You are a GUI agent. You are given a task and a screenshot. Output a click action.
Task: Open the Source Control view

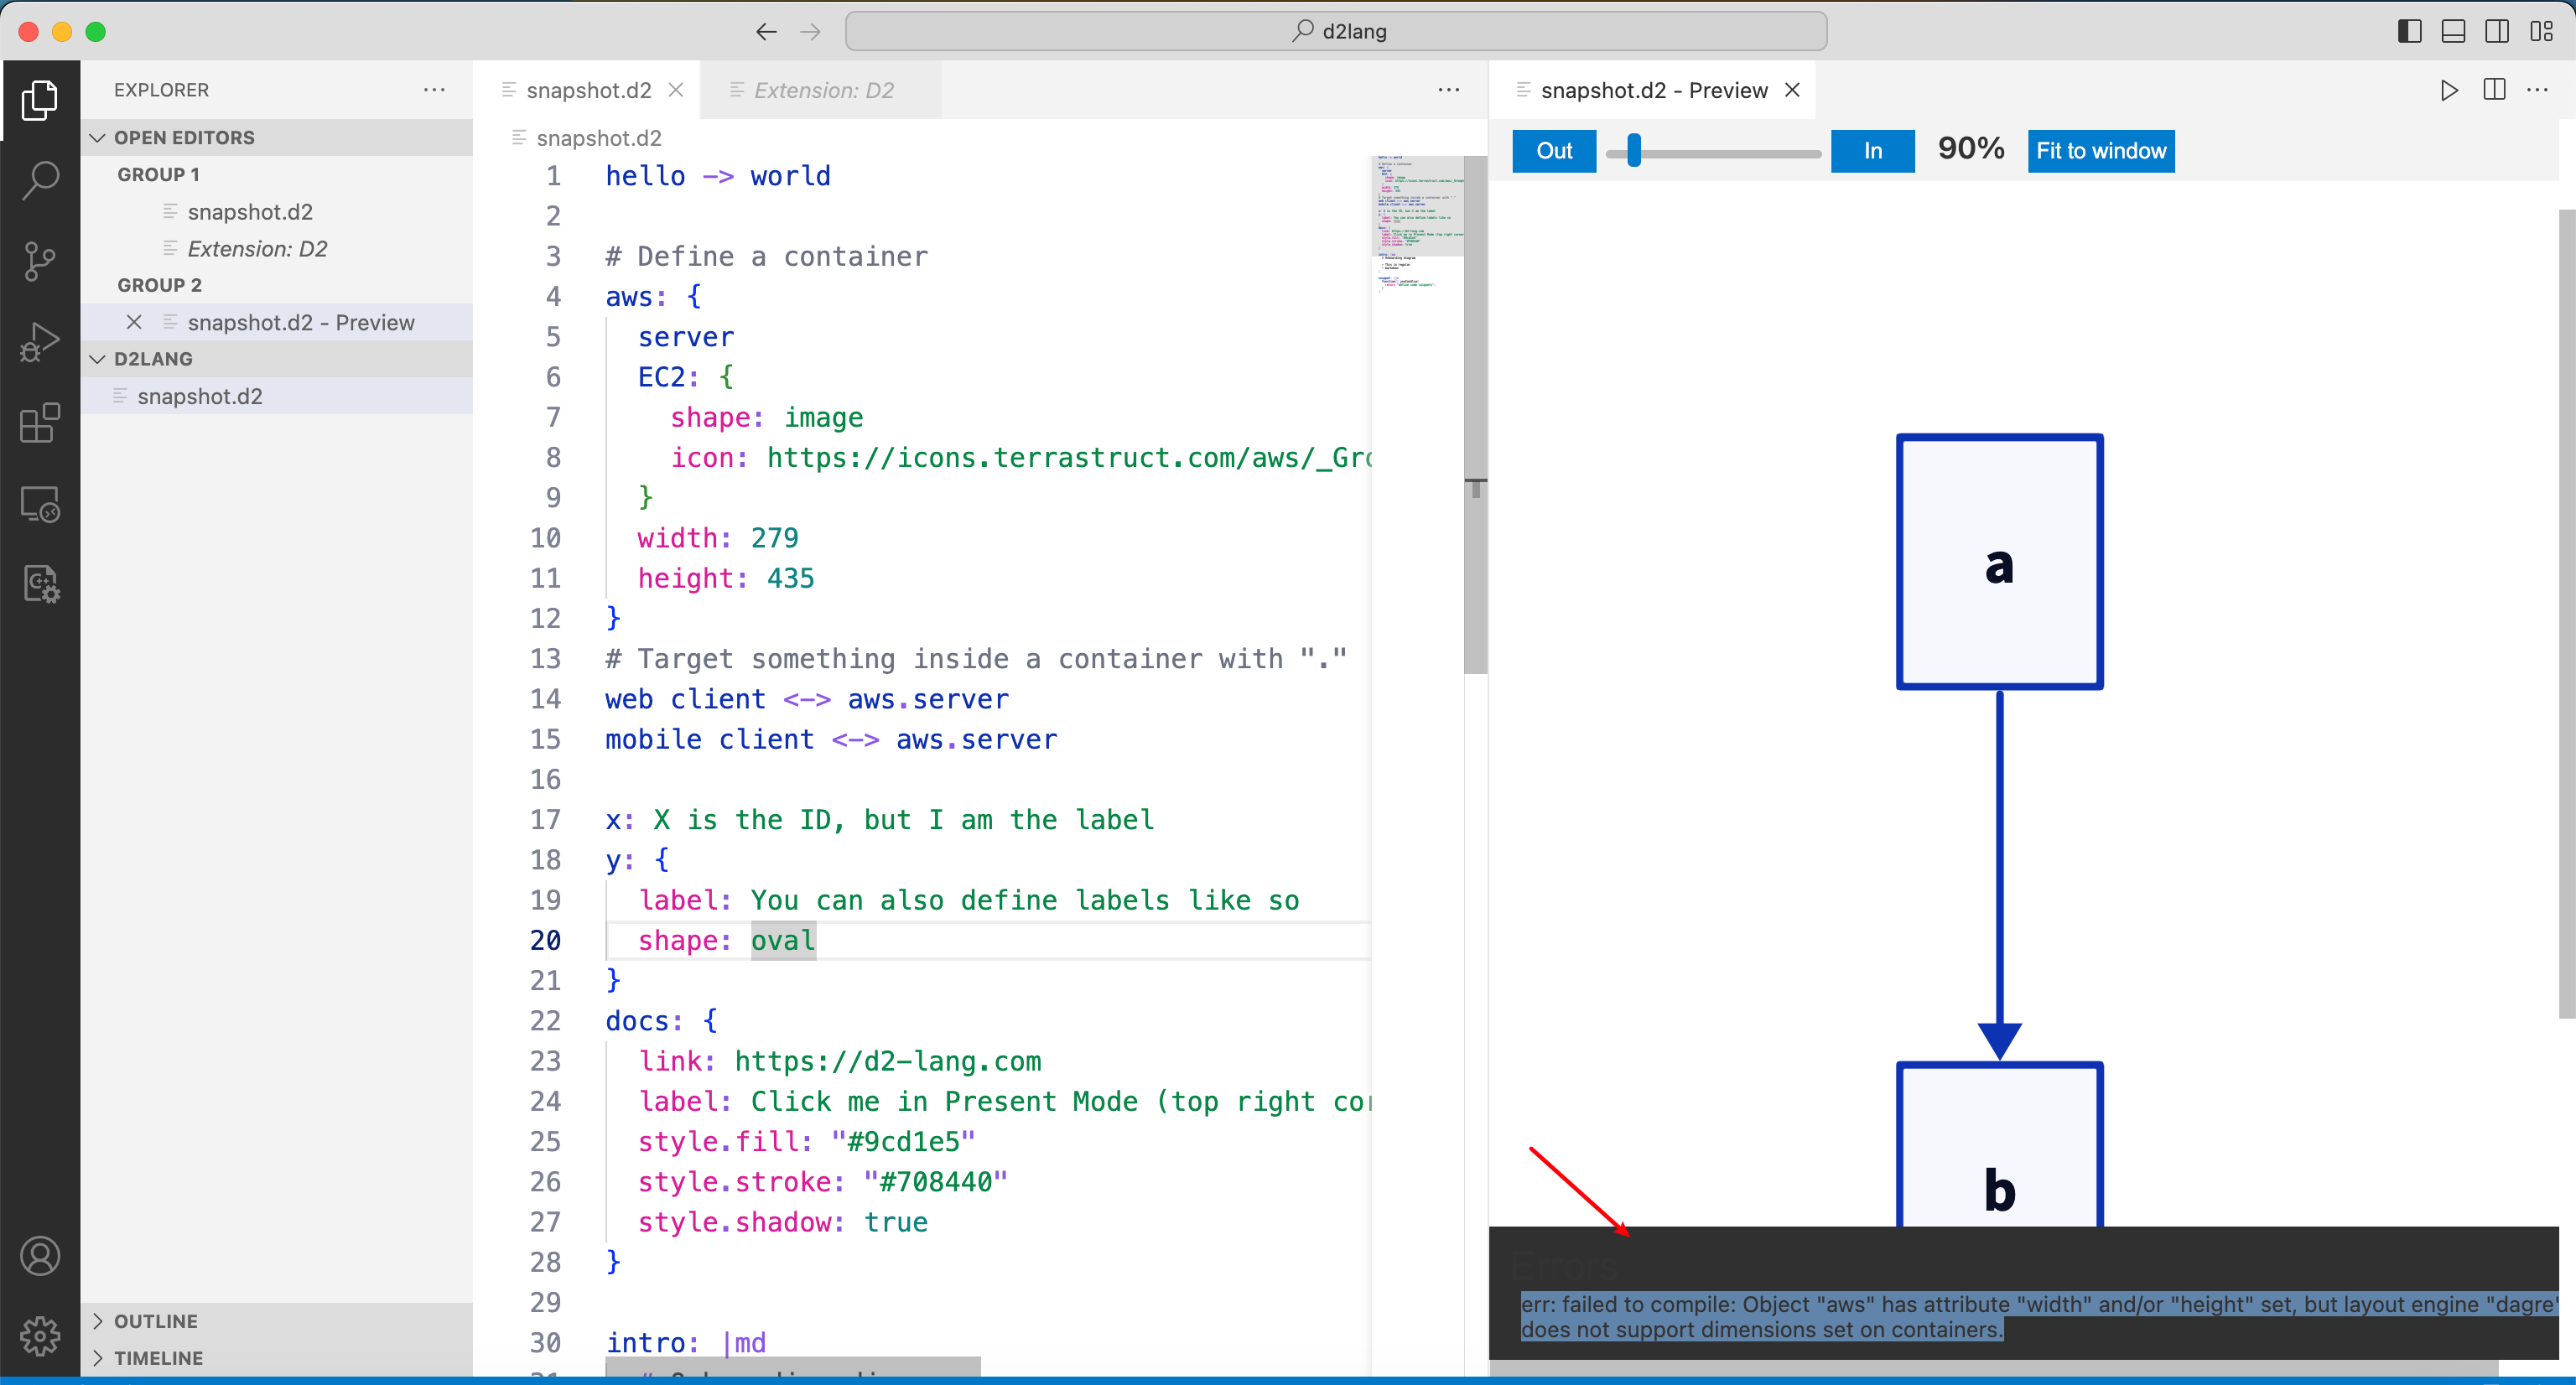pos(40,262)
